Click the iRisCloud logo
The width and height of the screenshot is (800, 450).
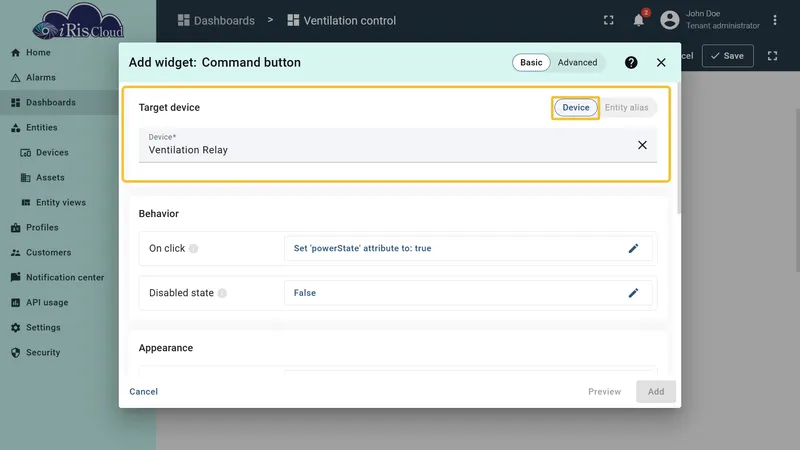(x=78, y=21)
